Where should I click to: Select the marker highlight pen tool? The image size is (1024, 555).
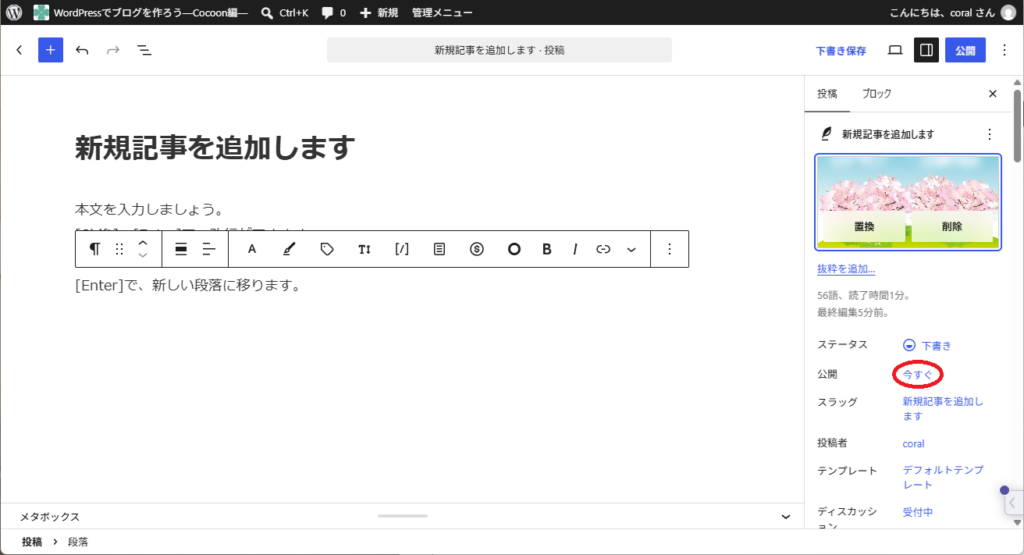point(289,249)
